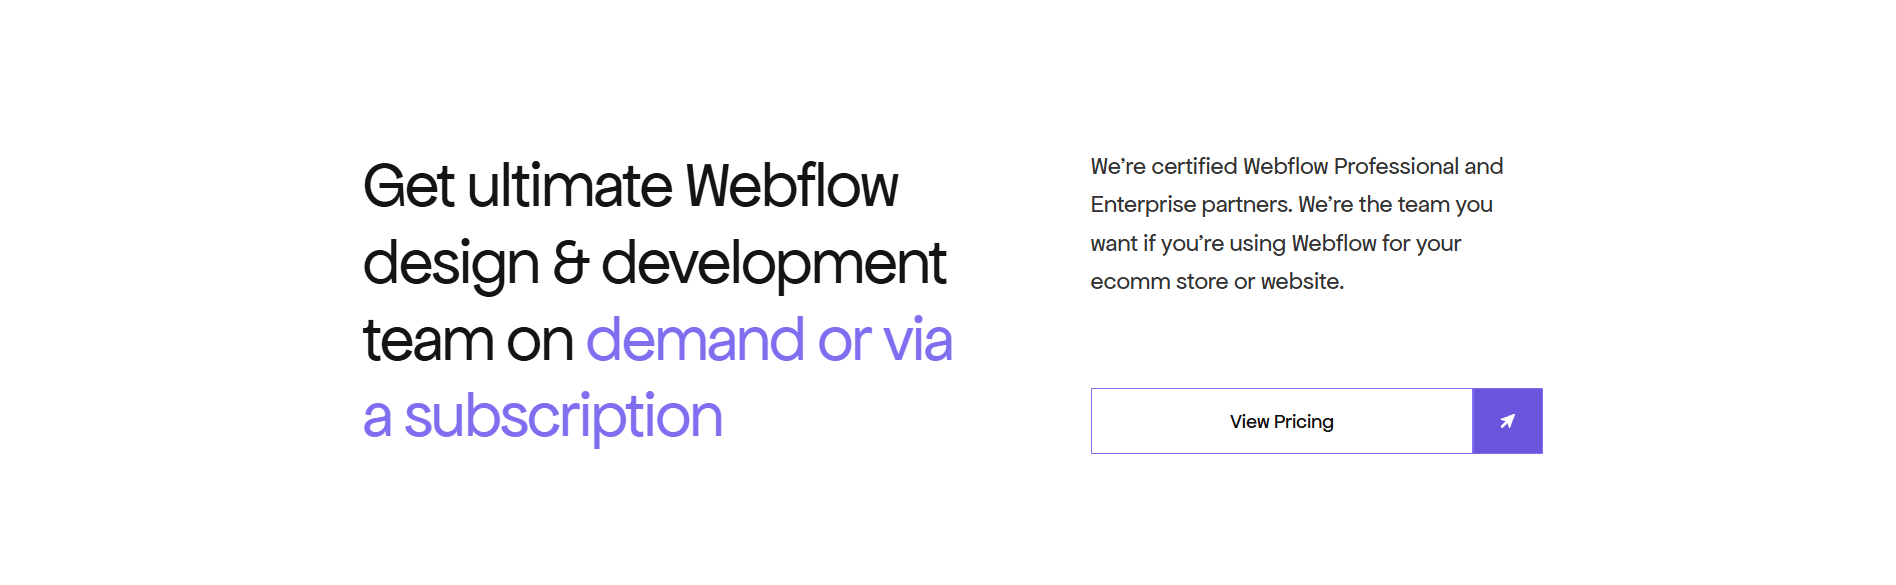Click "ultimate" in the headline

[x=570, y=187]
